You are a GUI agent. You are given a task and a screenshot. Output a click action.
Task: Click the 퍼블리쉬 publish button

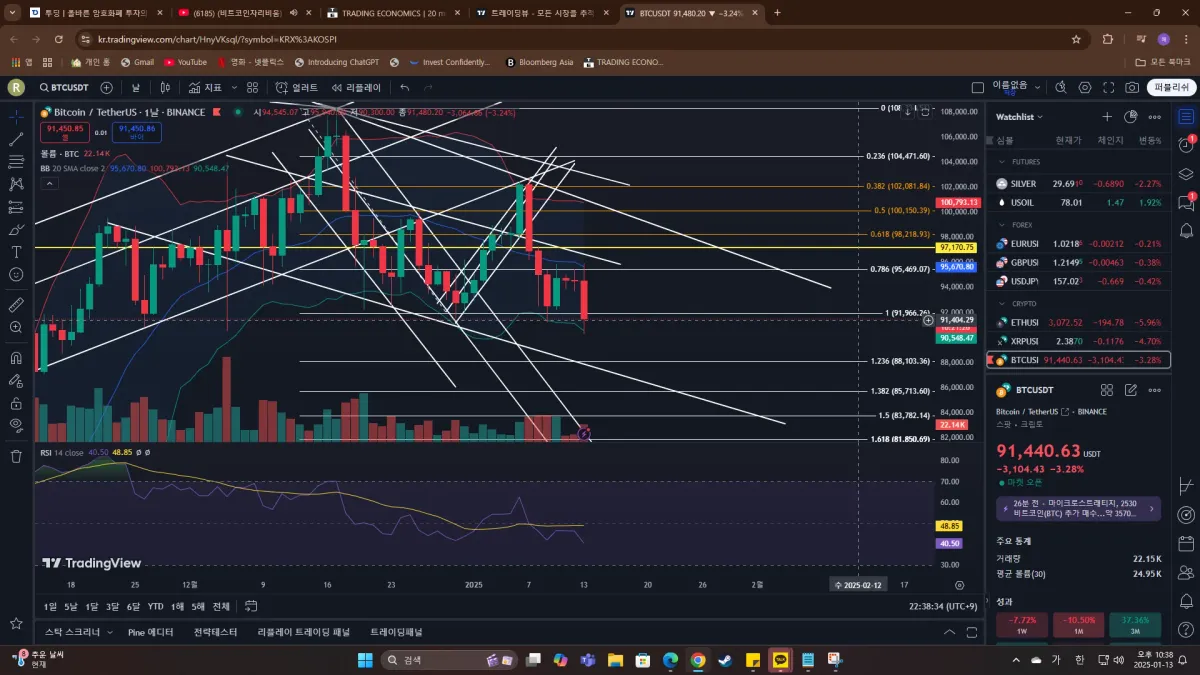pyautogui.click(x=1171, y=88)
